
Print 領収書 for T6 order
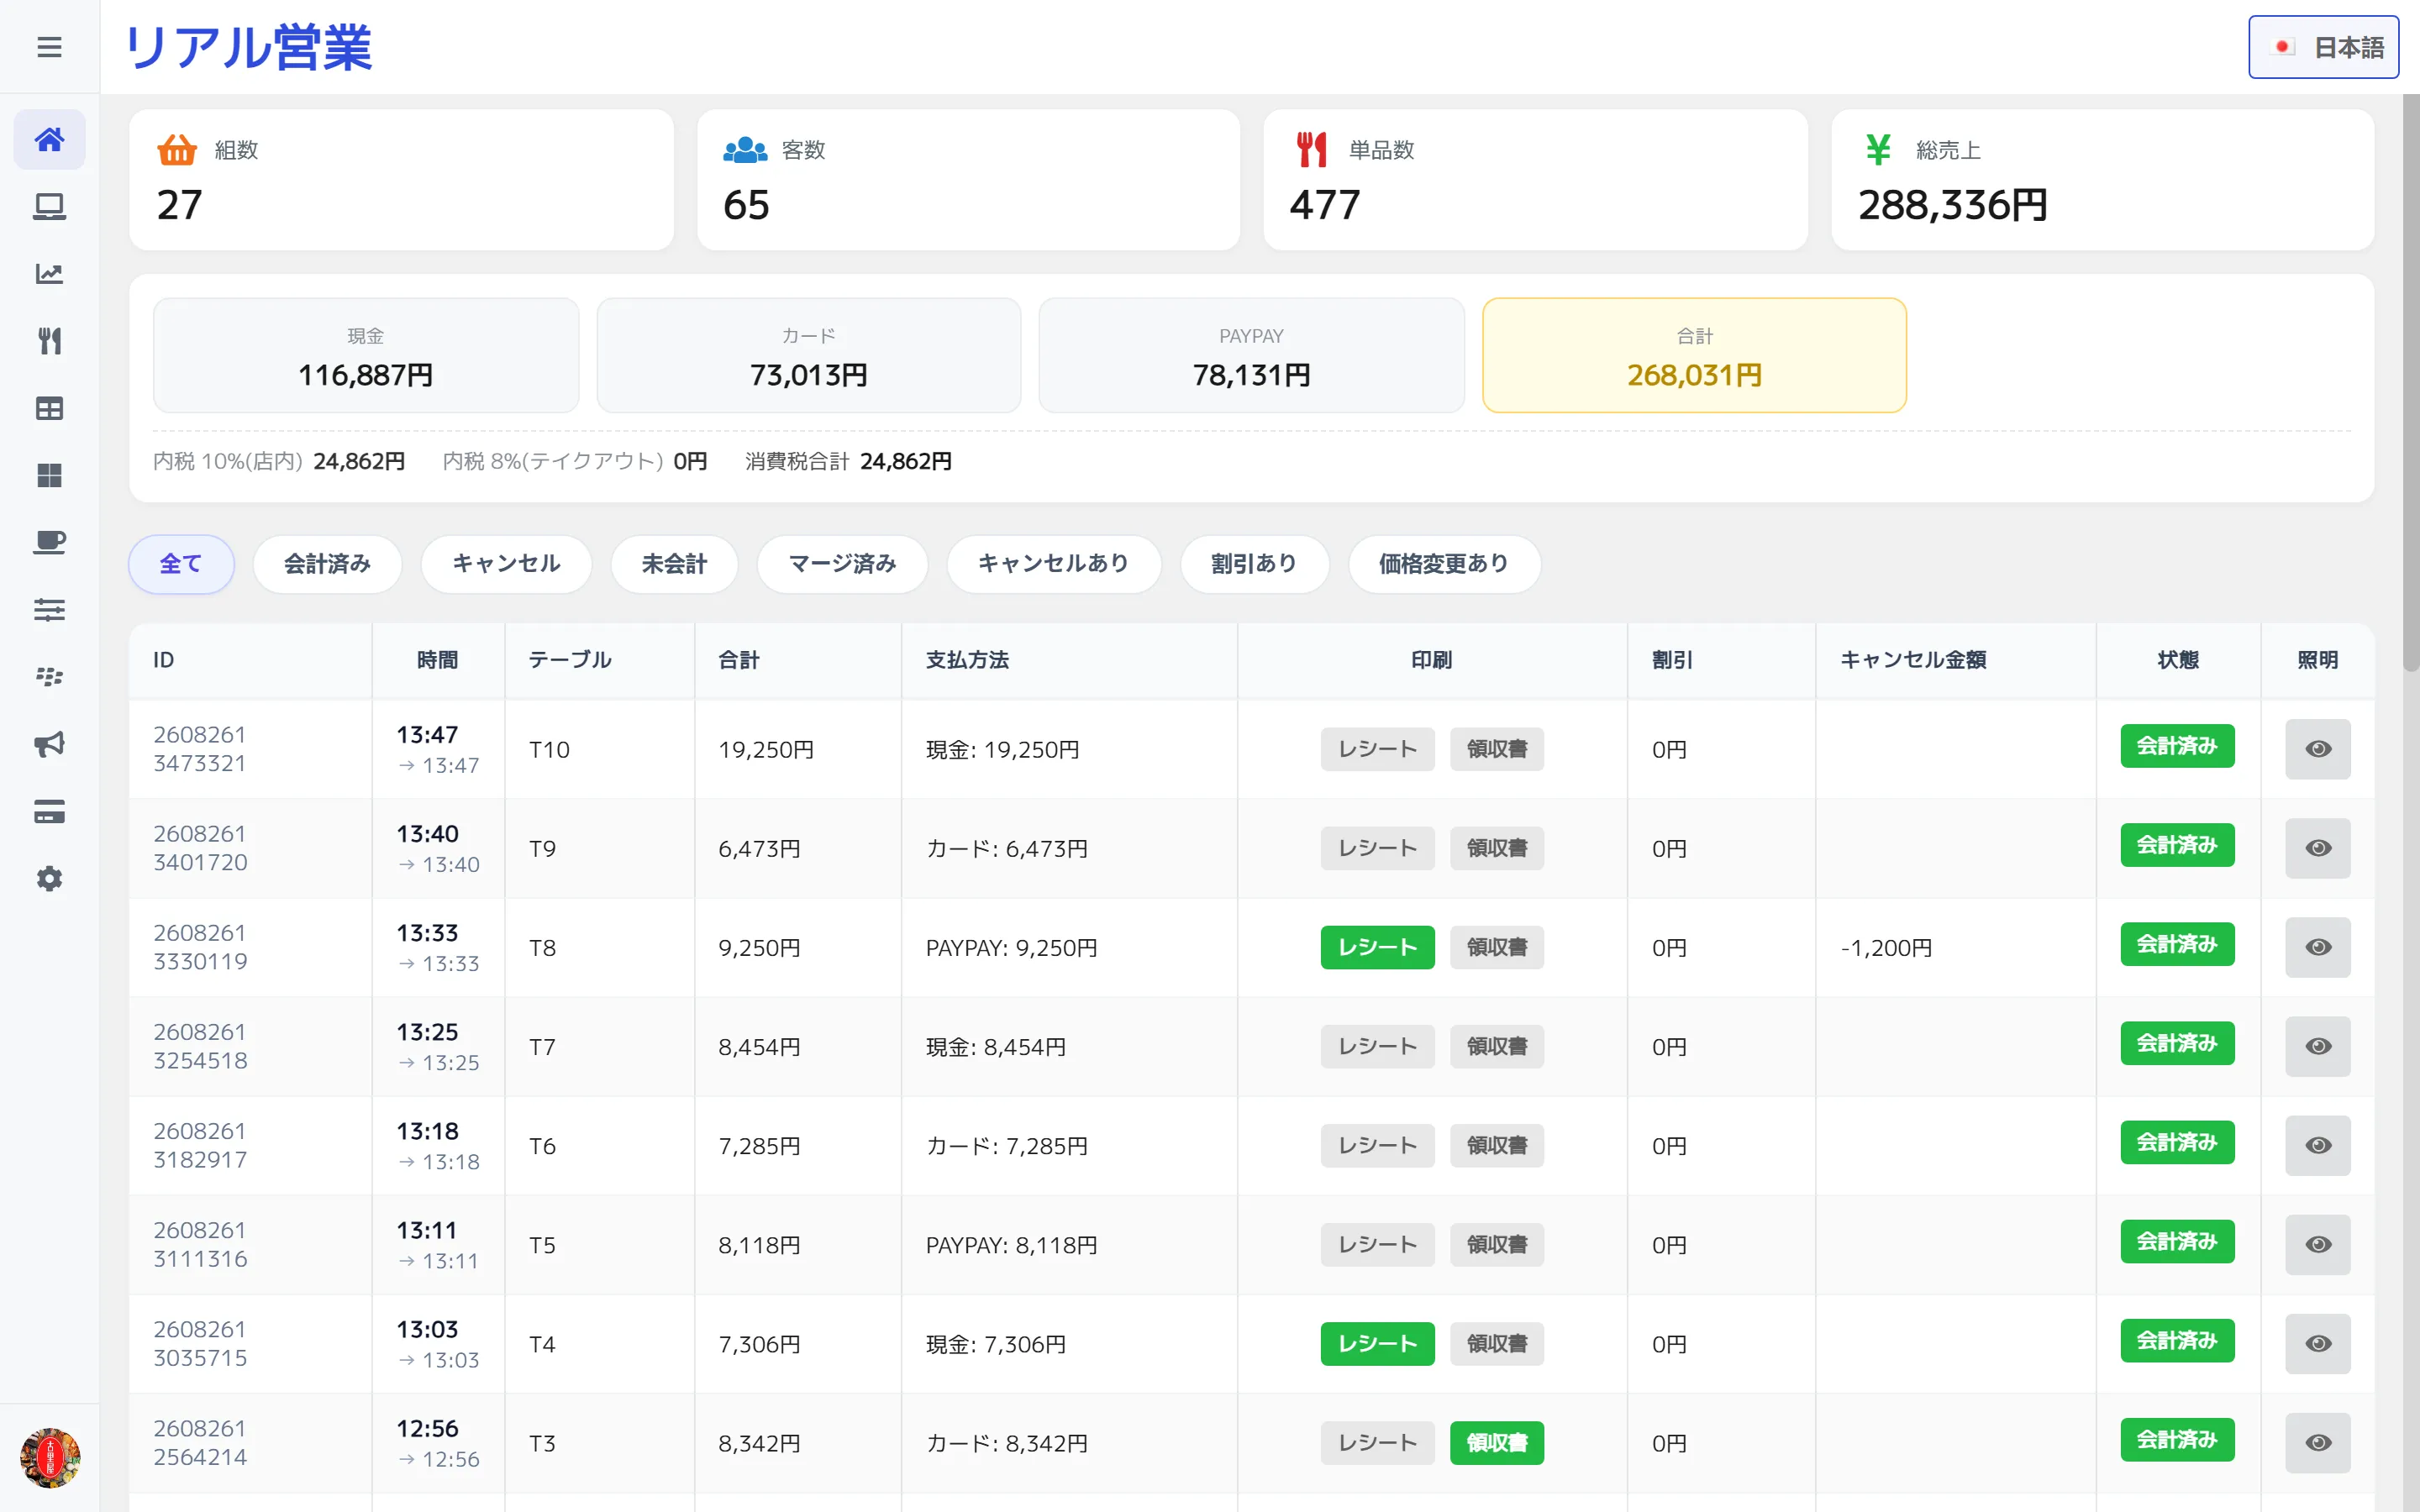click(1496, 1145)
